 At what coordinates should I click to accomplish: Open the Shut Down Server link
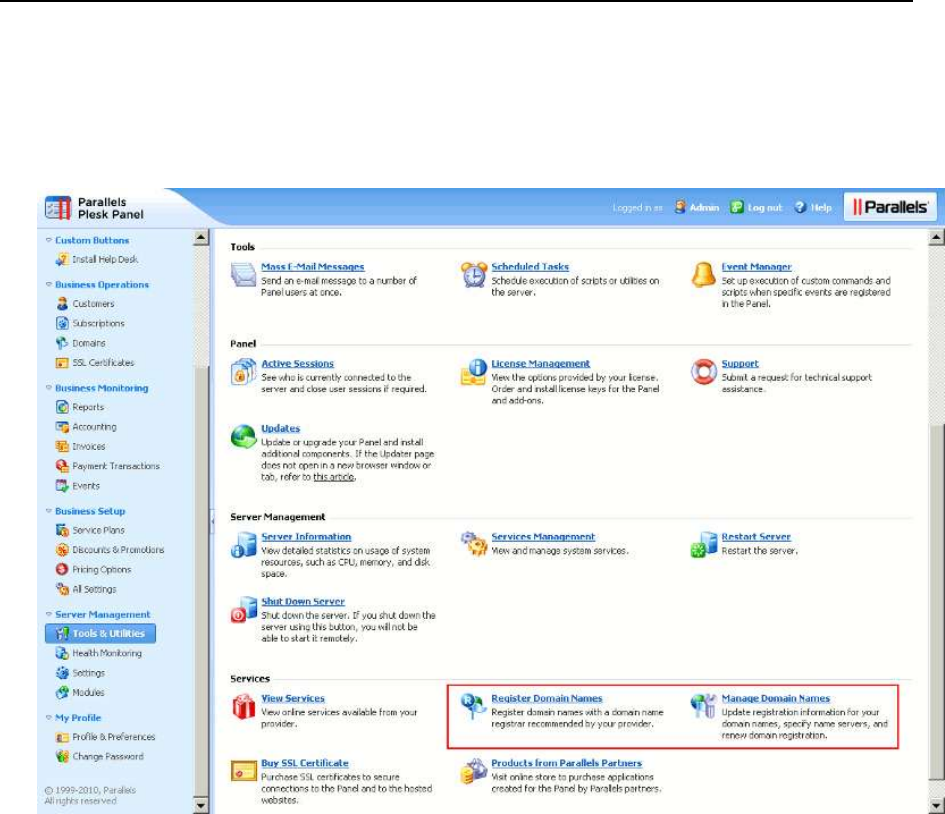point(303,601)
